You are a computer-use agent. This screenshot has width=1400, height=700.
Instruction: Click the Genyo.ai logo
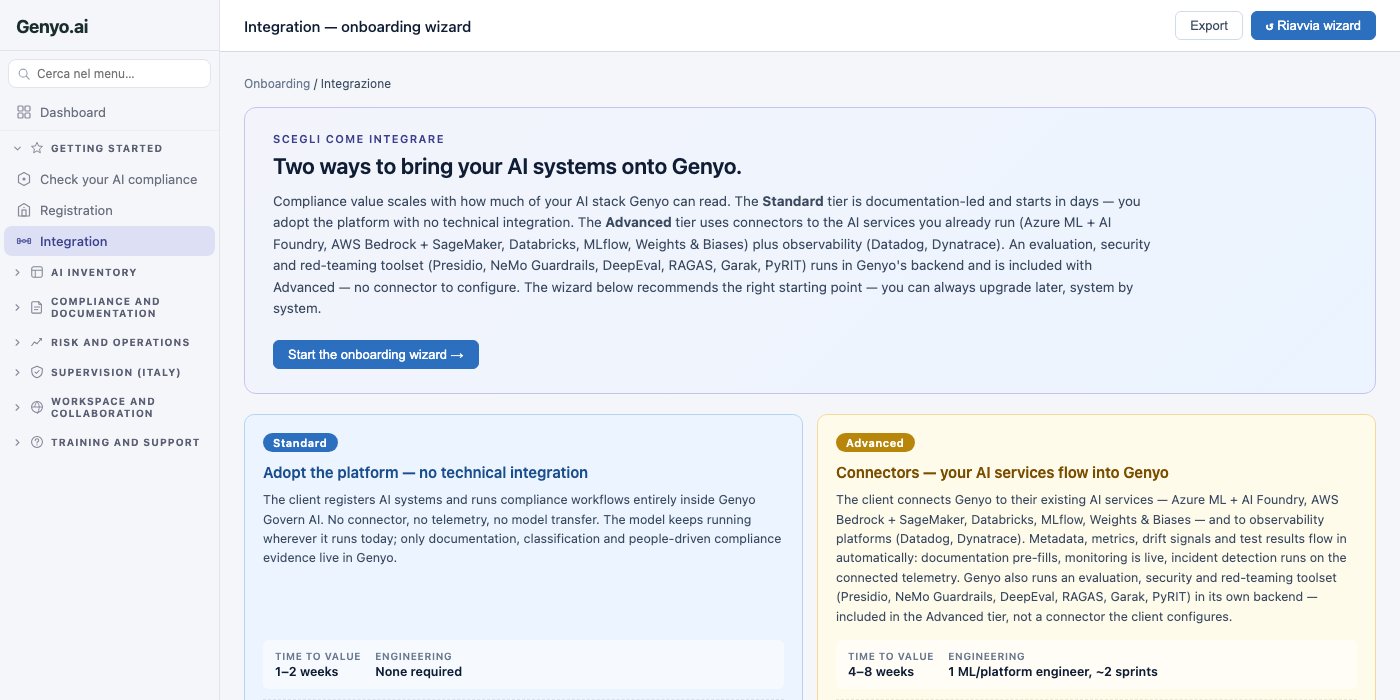(x=52, y=27)
